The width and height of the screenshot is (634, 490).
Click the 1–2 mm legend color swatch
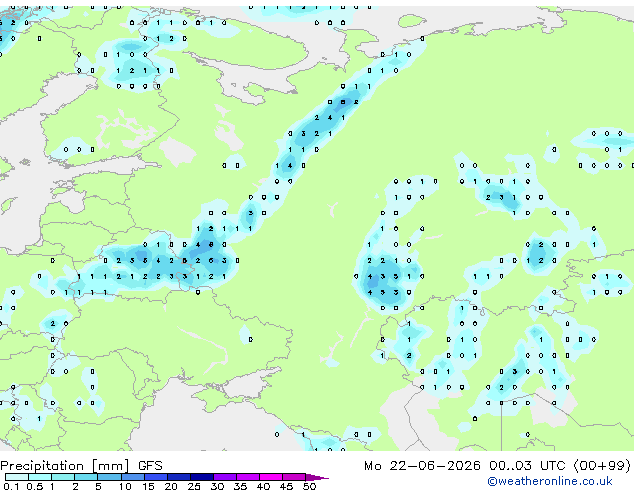click(63, 477)
